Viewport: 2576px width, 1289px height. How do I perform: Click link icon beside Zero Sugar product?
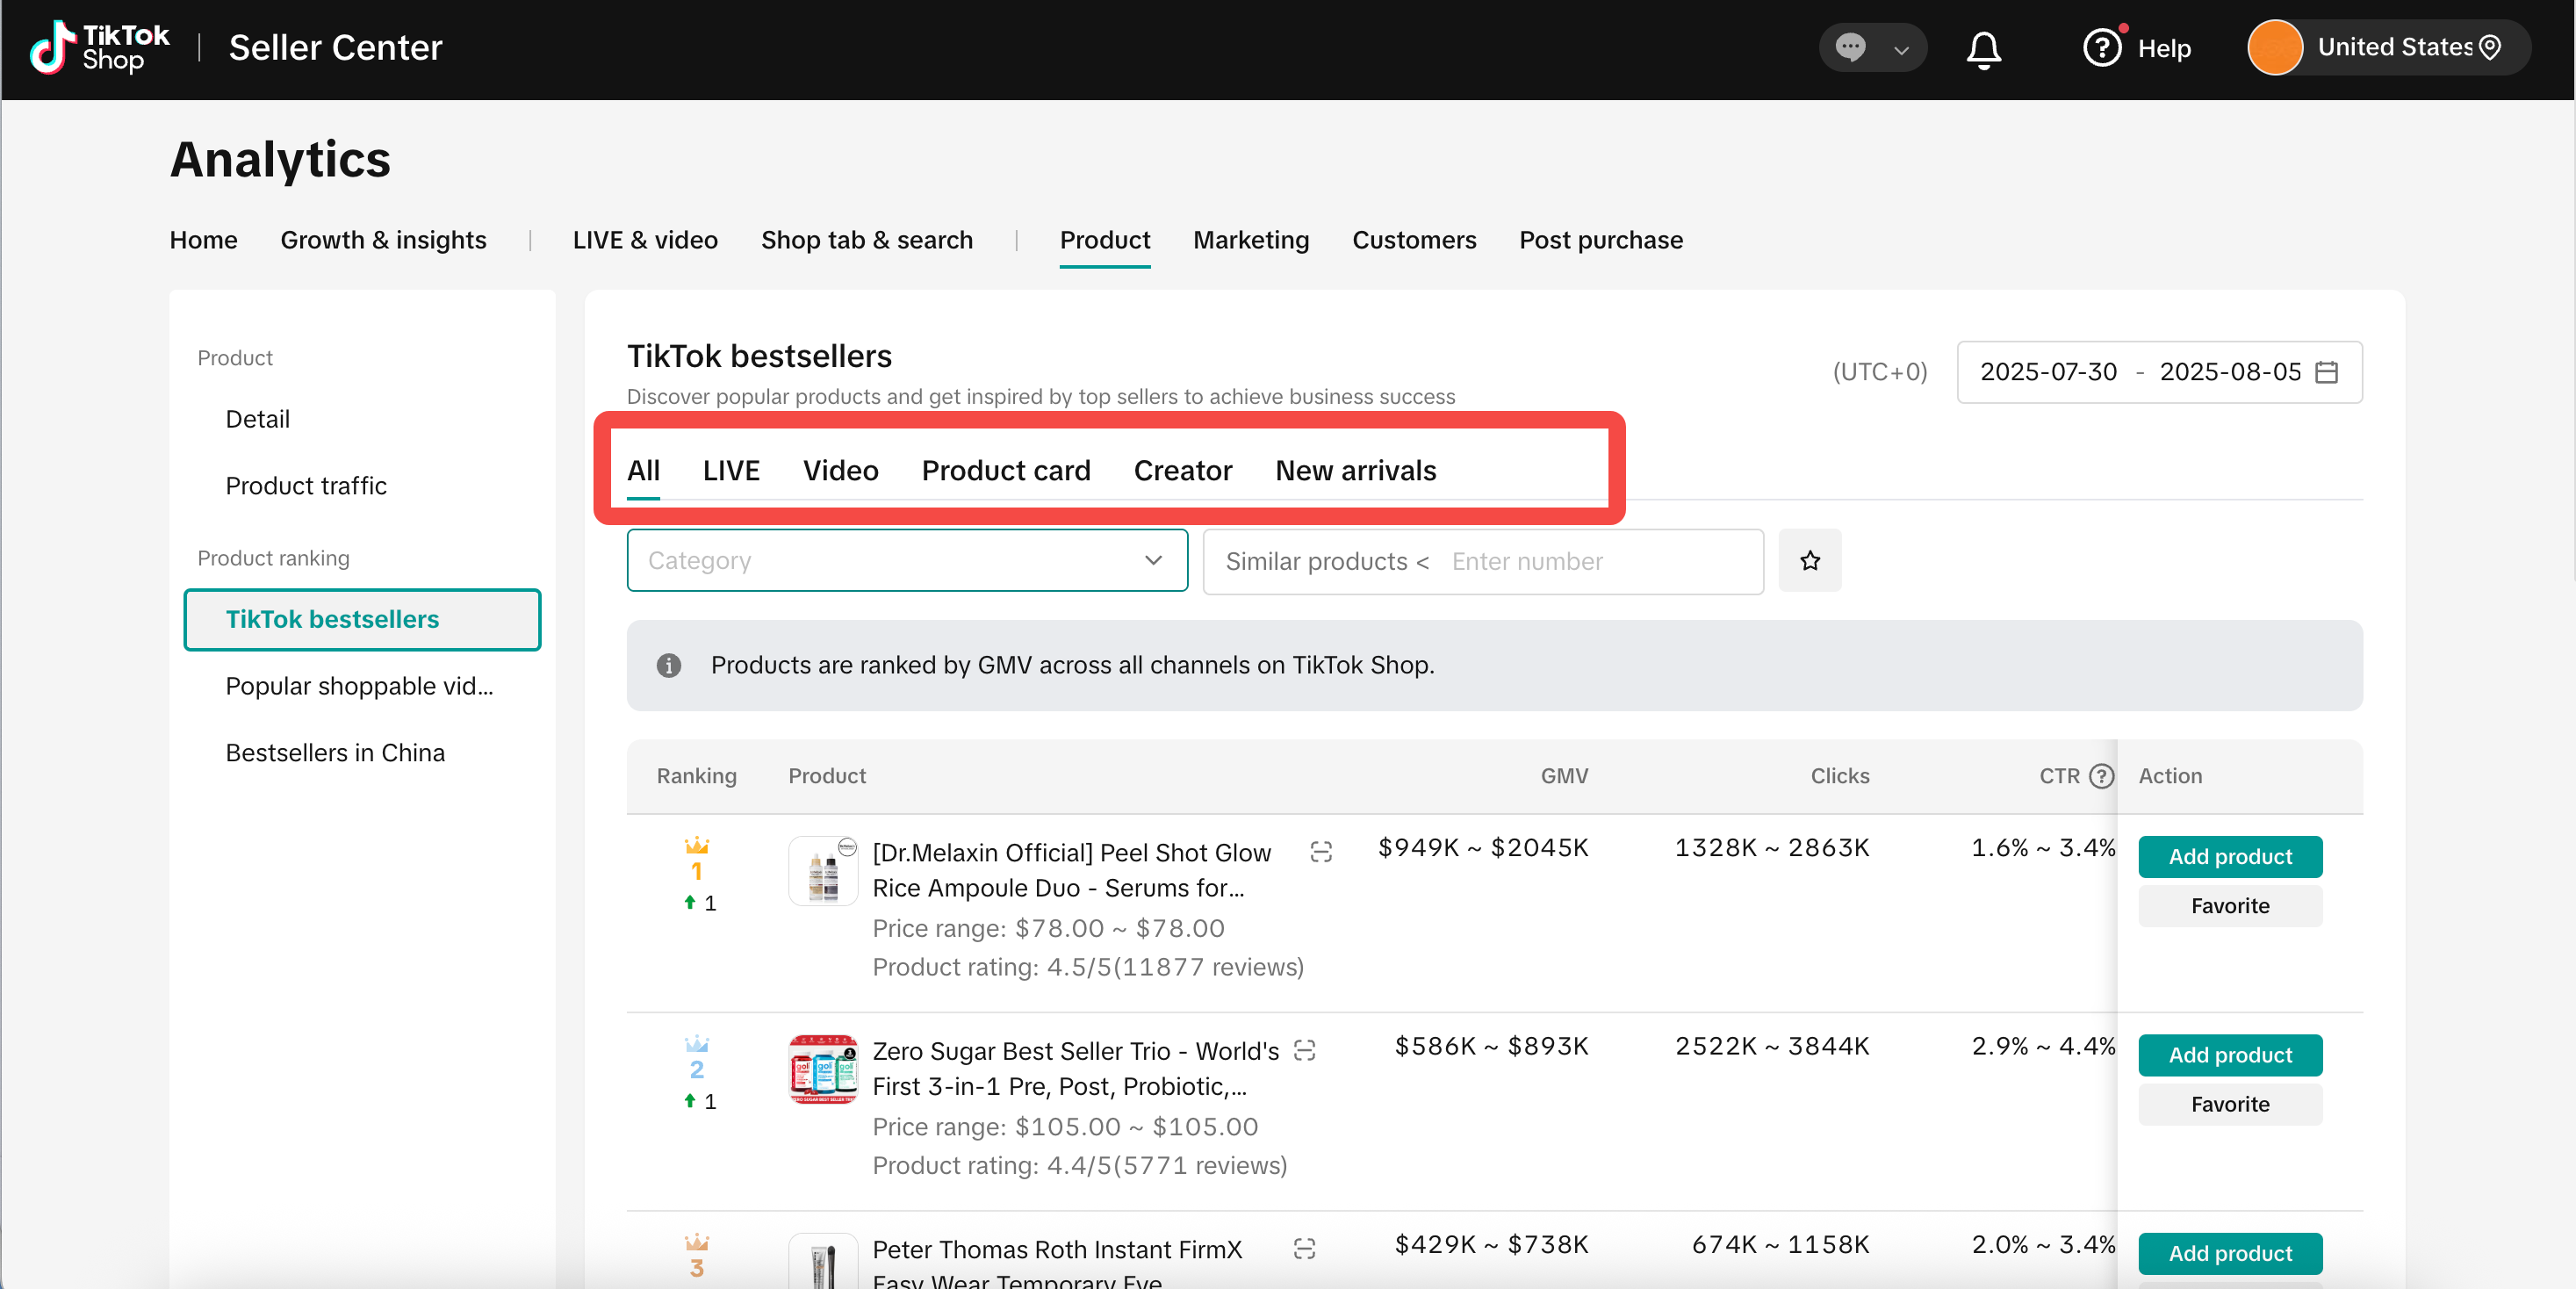click(x=1304, y=1050)
